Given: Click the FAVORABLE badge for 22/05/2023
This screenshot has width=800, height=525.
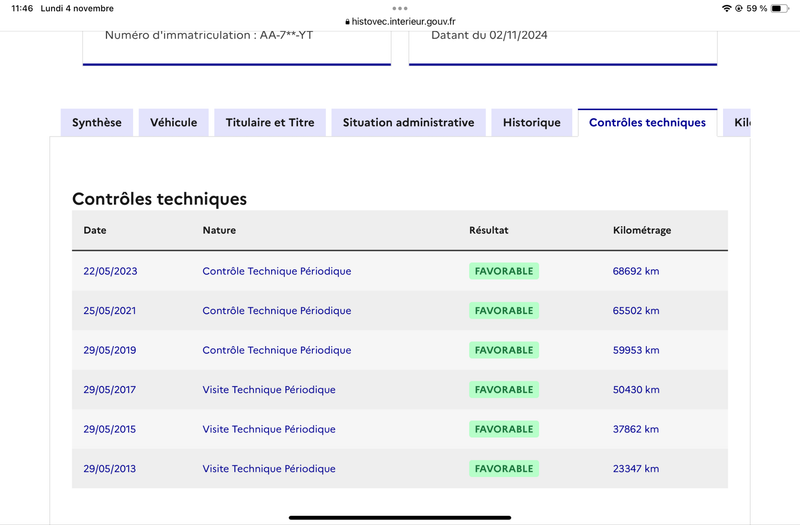Looking at the screenshot, I should (x=504, y=271).
